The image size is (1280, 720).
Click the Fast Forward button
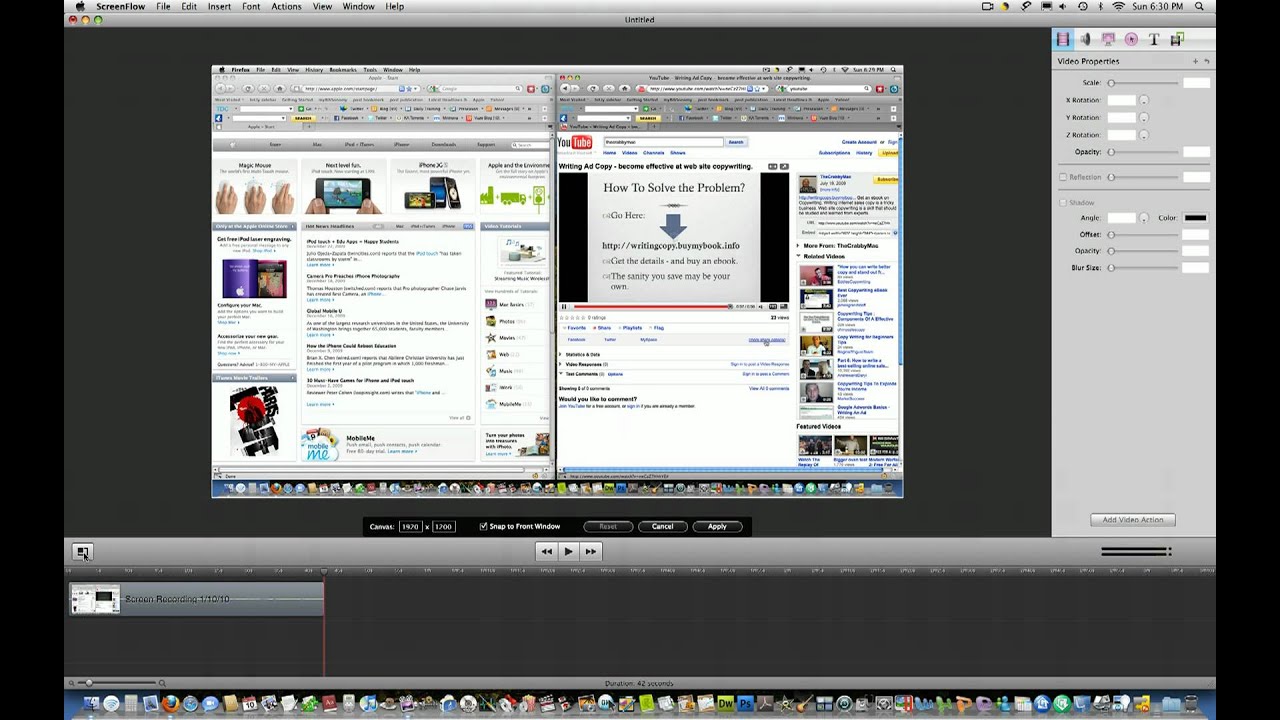590,551
